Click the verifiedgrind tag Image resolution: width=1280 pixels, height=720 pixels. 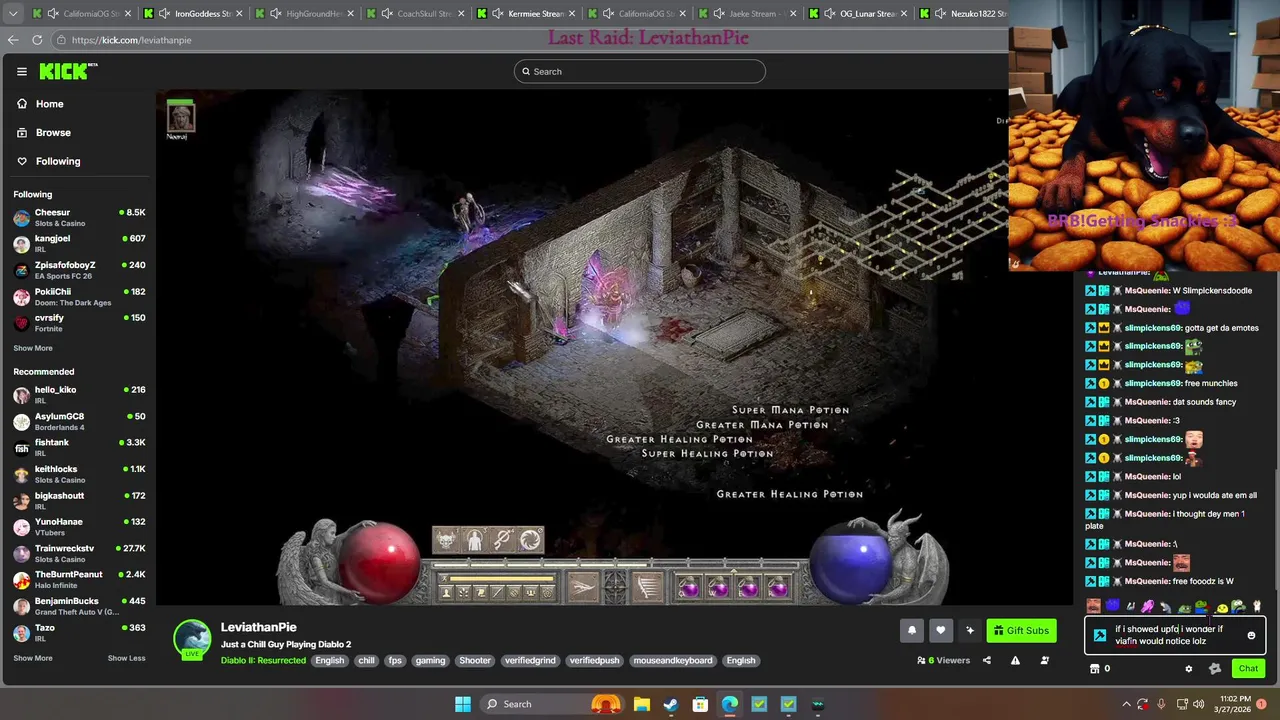(530, 660)
